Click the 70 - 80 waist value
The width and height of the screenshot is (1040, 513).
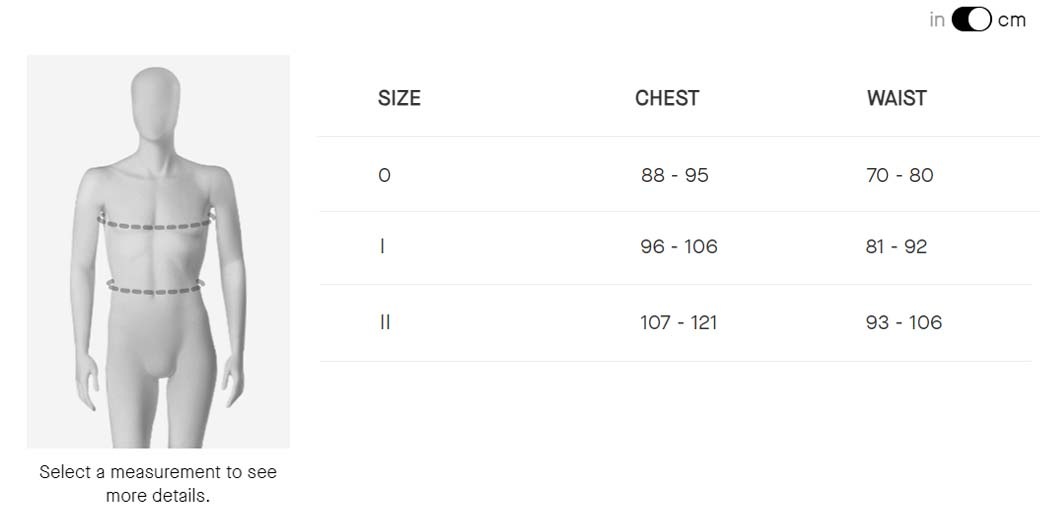(x=900, y=175)
